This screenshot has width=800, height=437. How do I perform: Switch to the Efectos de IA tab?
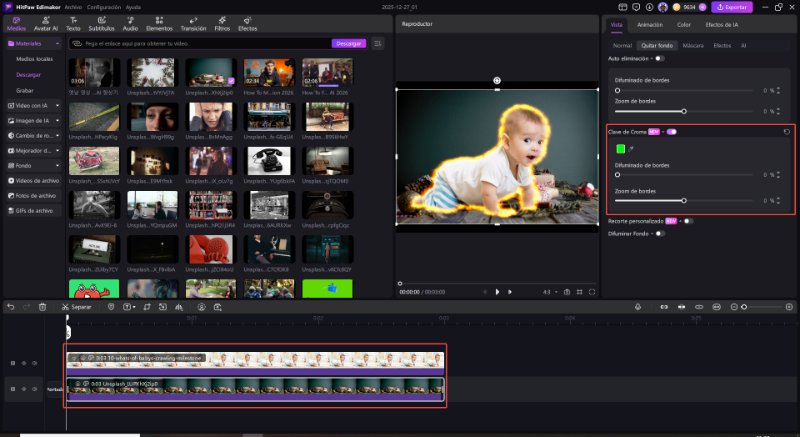(x=721, y=24)
